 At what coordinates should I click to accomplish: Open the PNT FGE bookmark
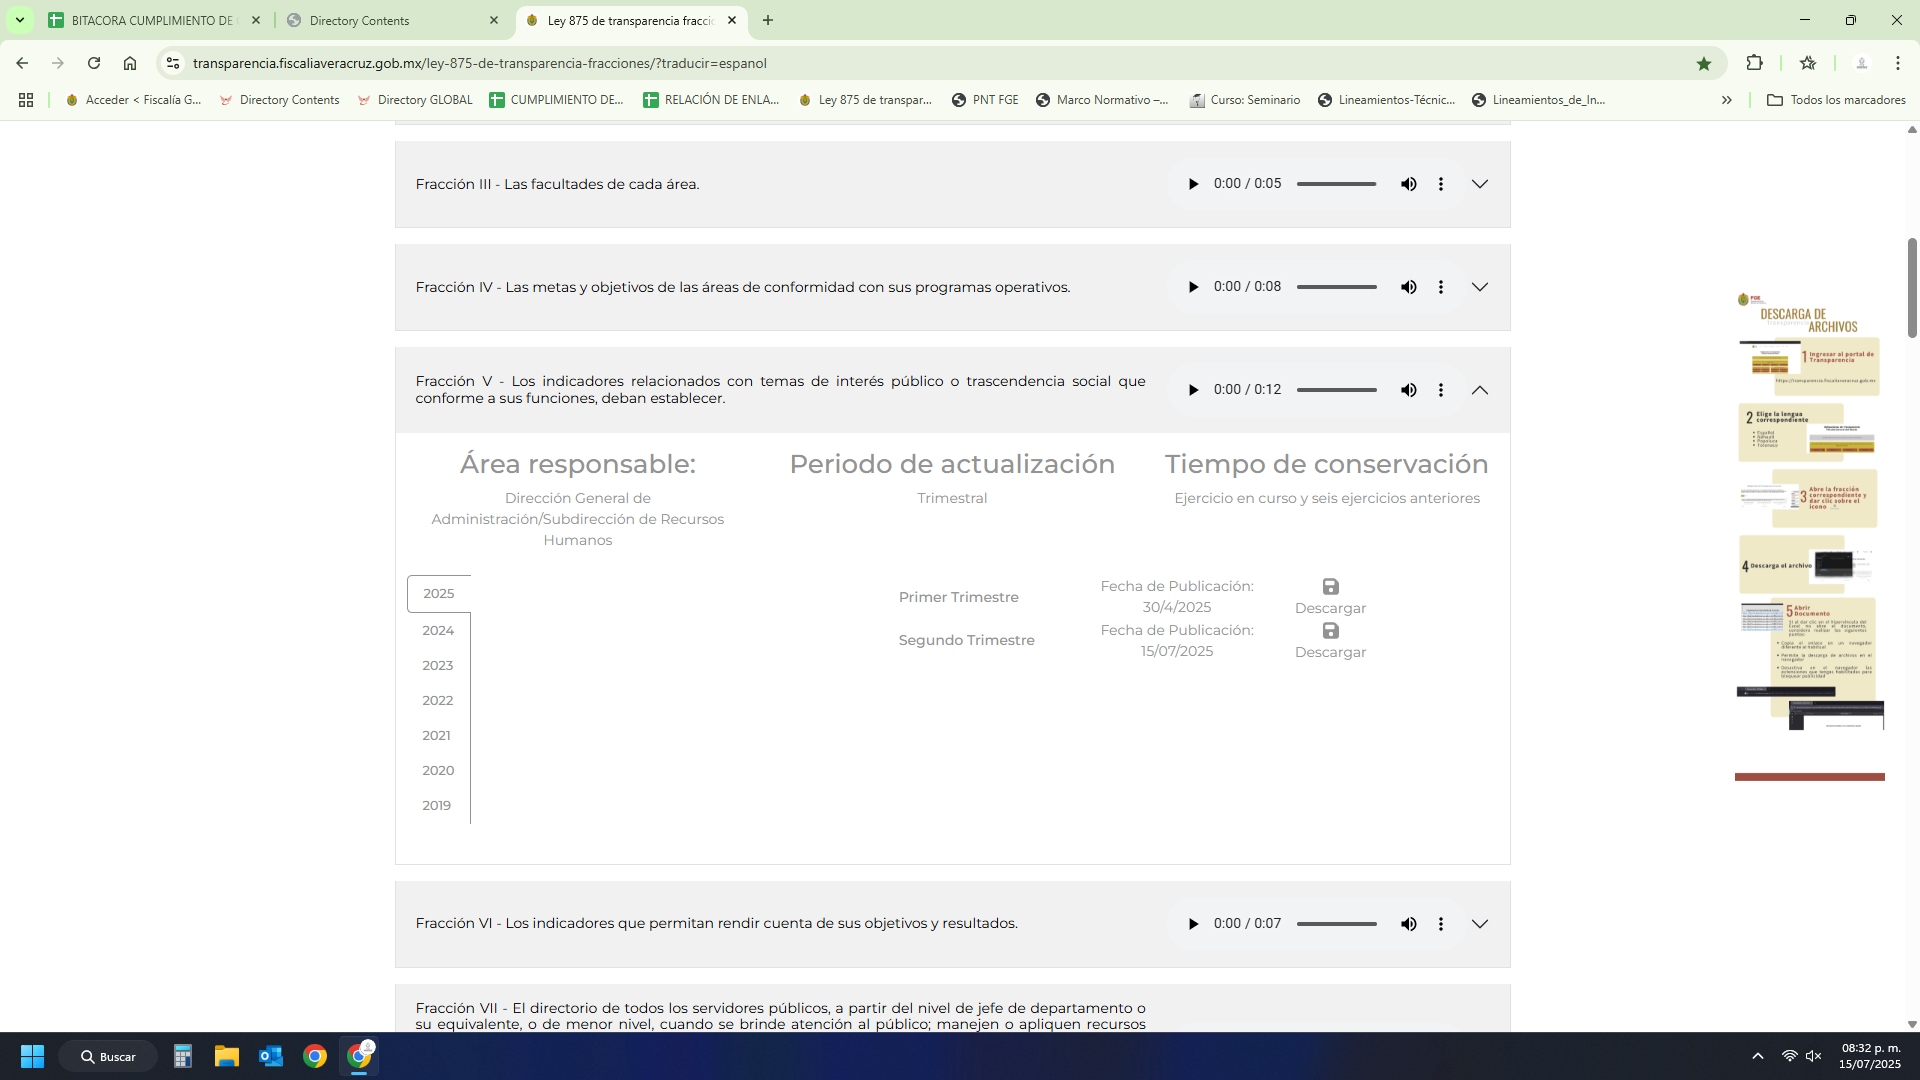point(985,100)
